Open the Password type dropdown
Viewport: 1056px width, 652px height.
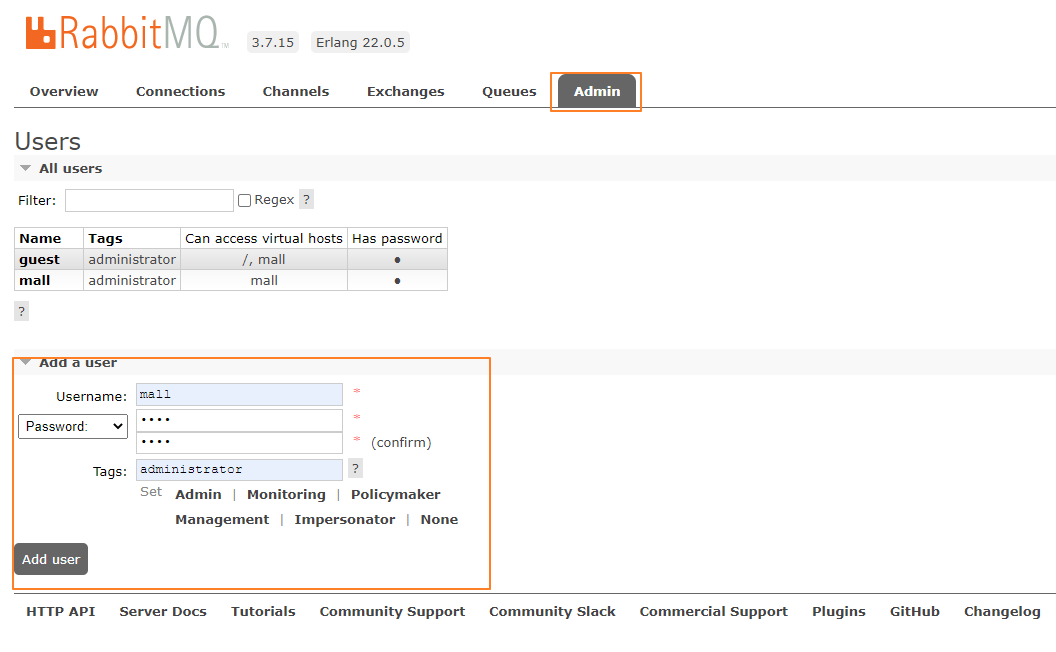pyautogui.click(x=72, y=426)
